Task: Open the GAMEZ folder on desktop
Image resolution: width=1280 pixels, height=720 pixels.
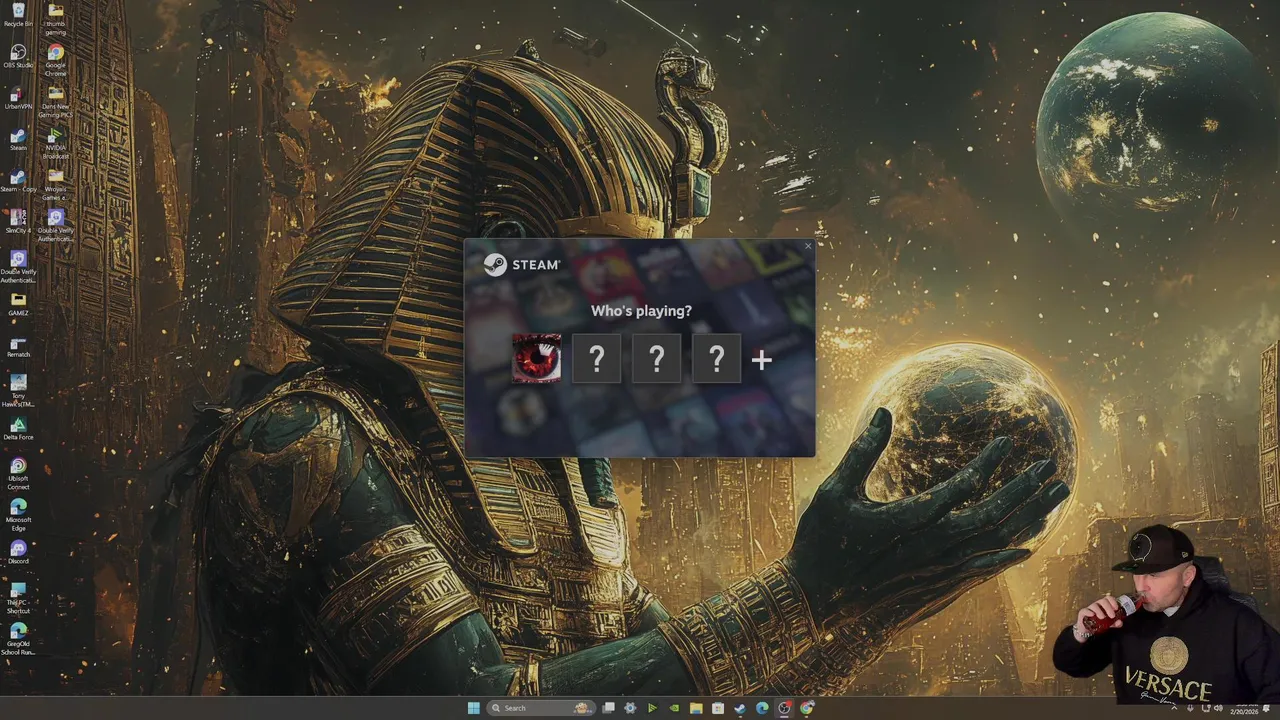Action: tap(18, 304)
